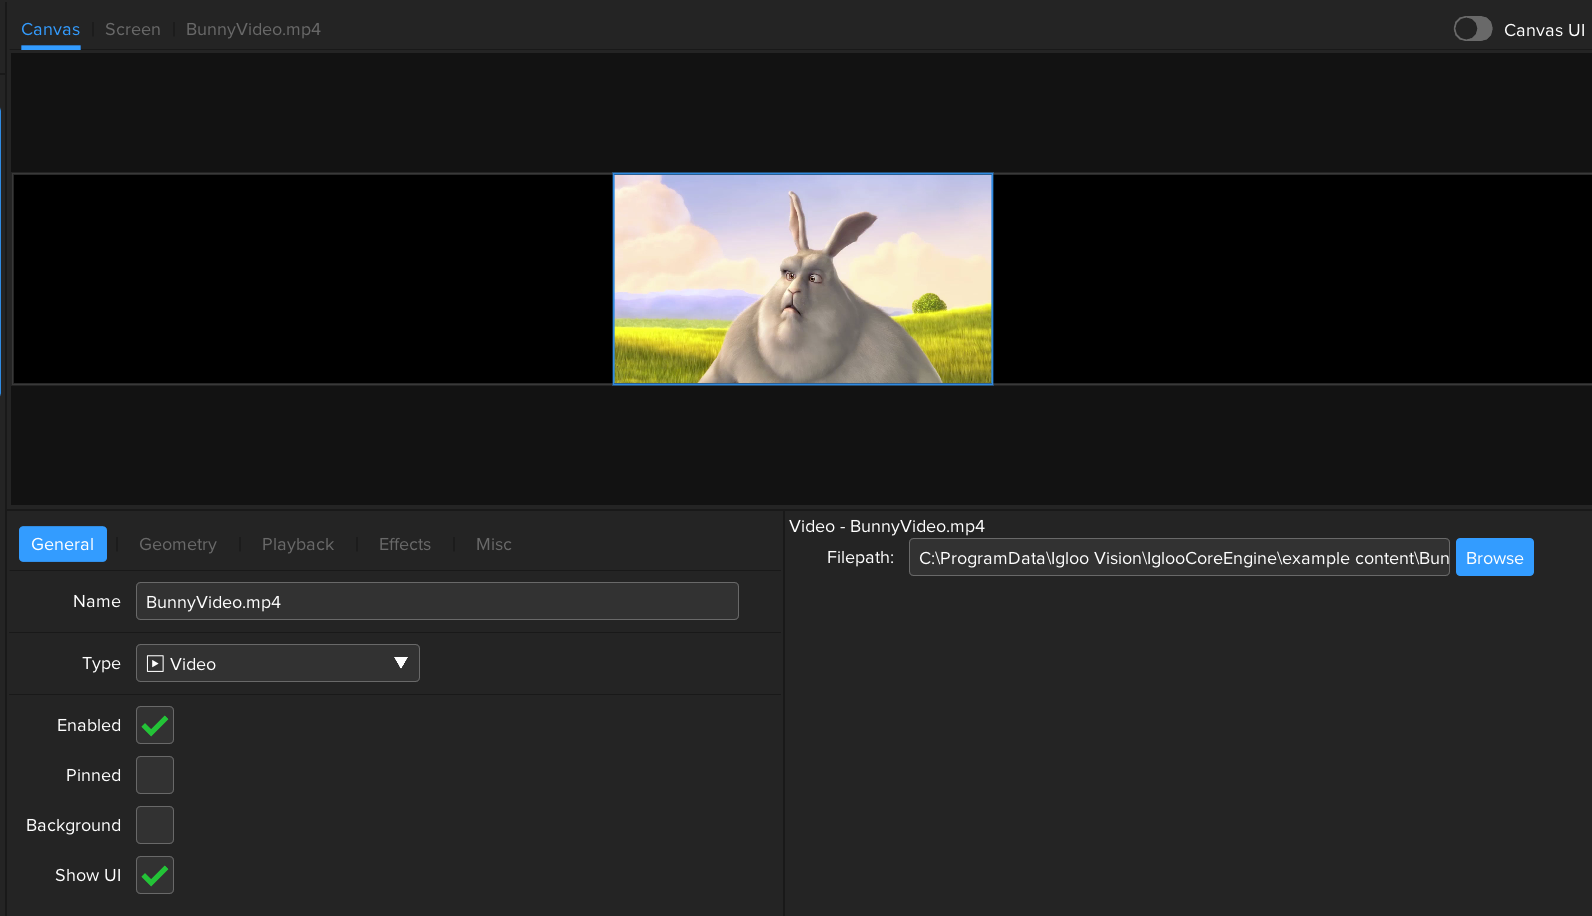Expand the Type dropdown arrow
The image size is (1592, 916).
(x=401, y=663)
